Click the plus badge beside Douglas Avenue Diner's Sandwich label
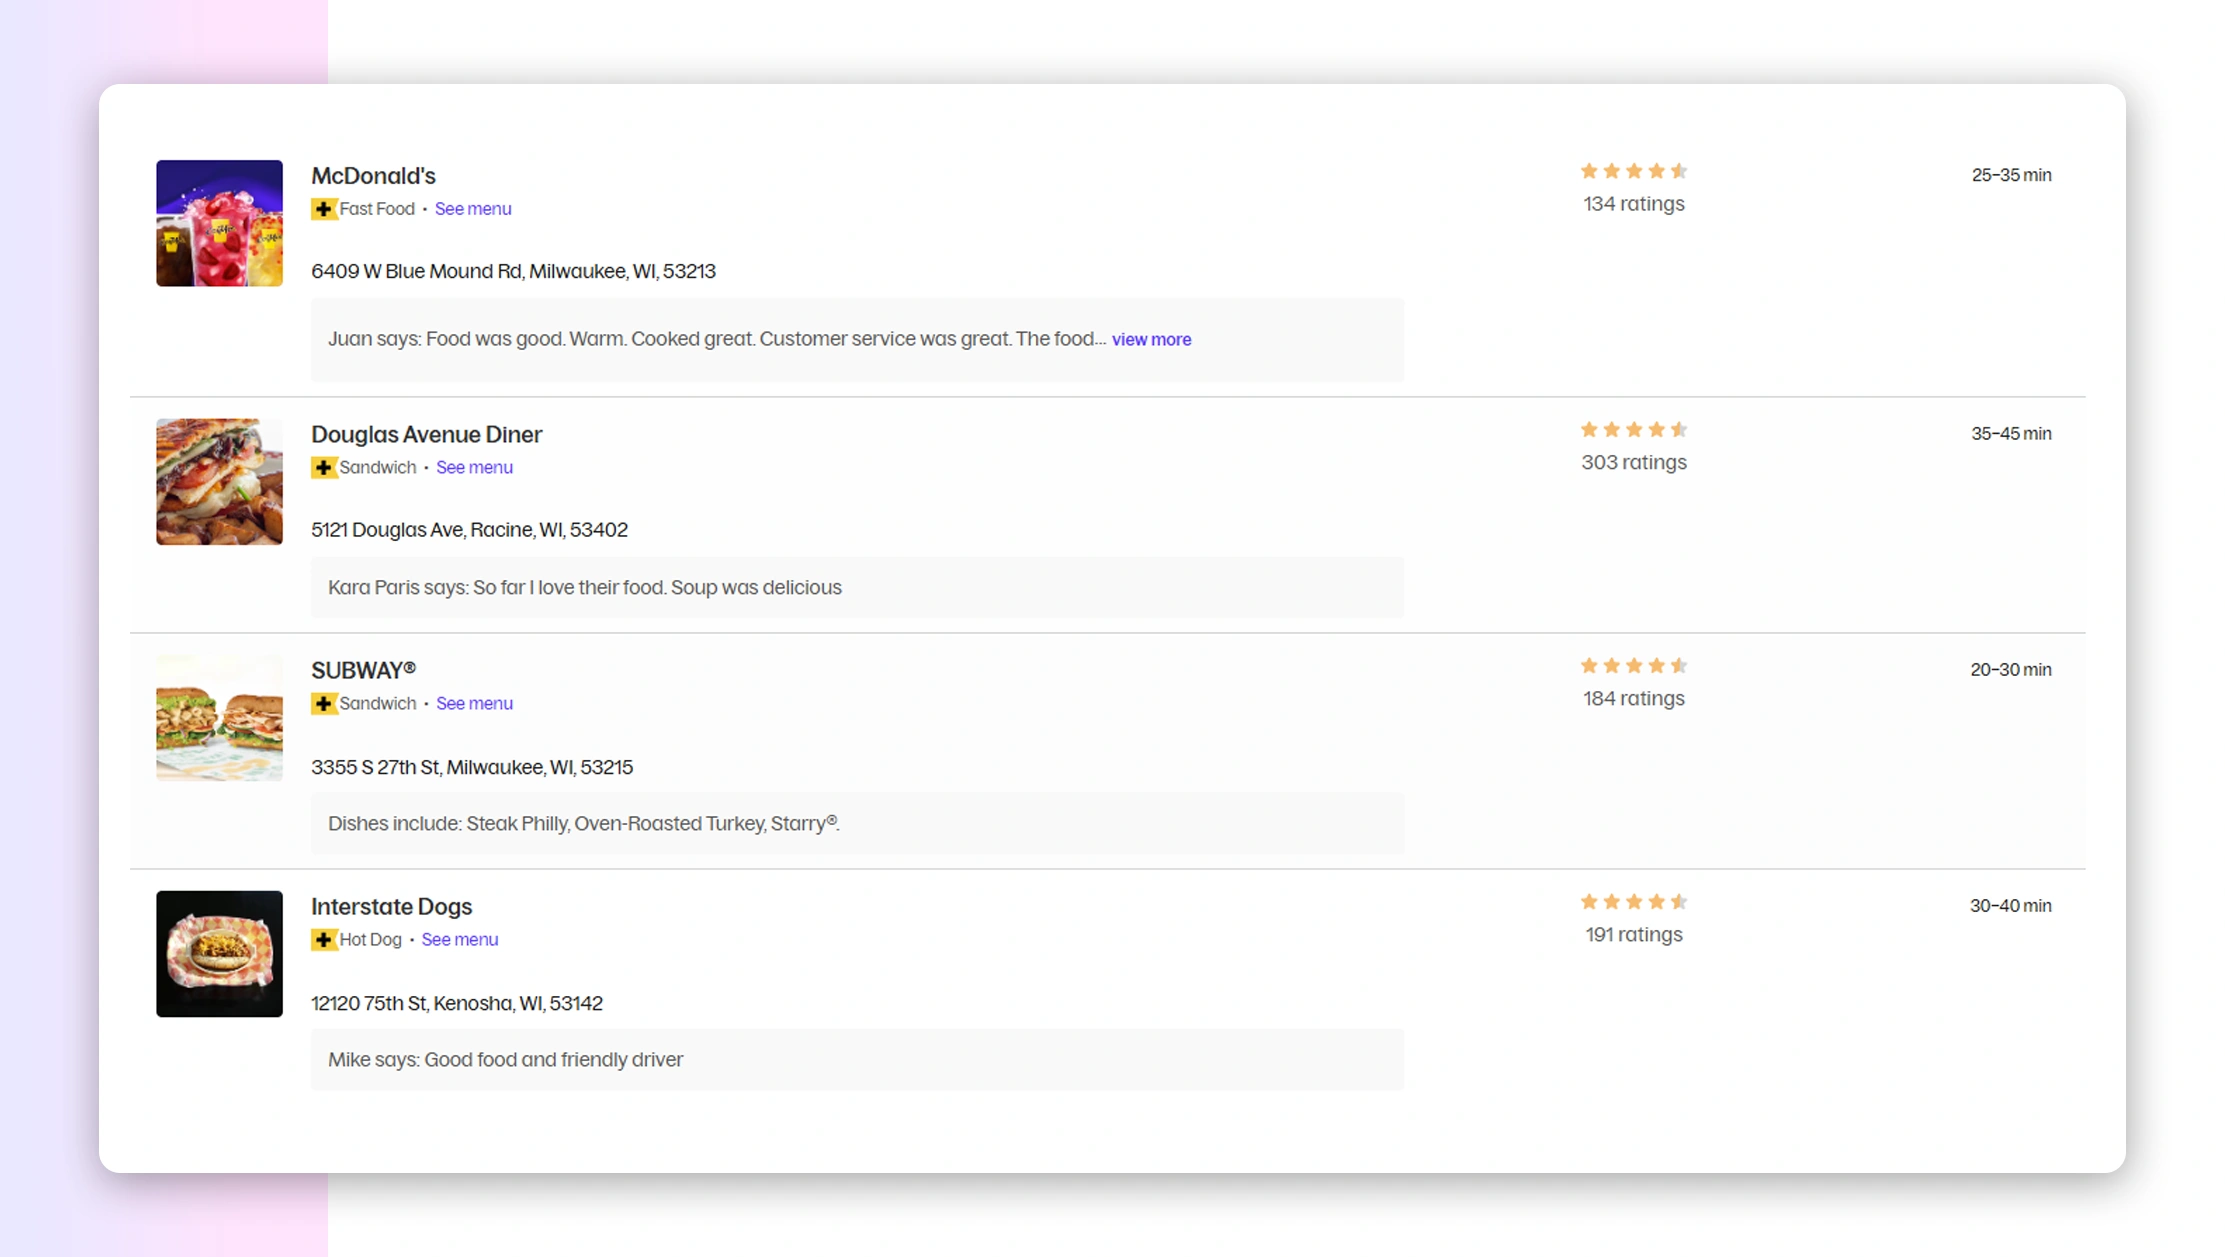Screen dimensions: 2225x1257 (x=323, y=467)
